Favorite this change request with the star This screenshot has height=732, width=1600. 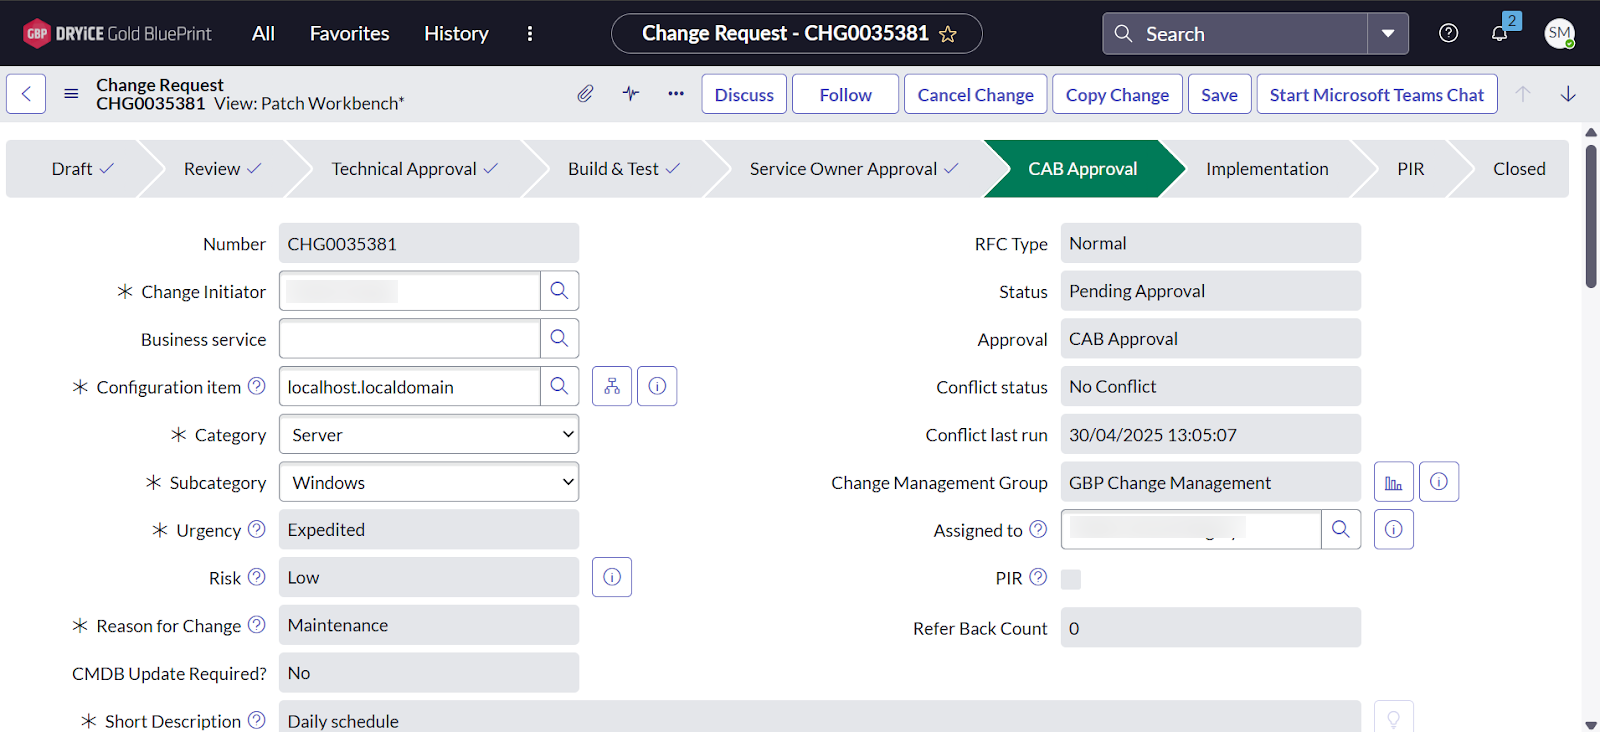(948, 34)
